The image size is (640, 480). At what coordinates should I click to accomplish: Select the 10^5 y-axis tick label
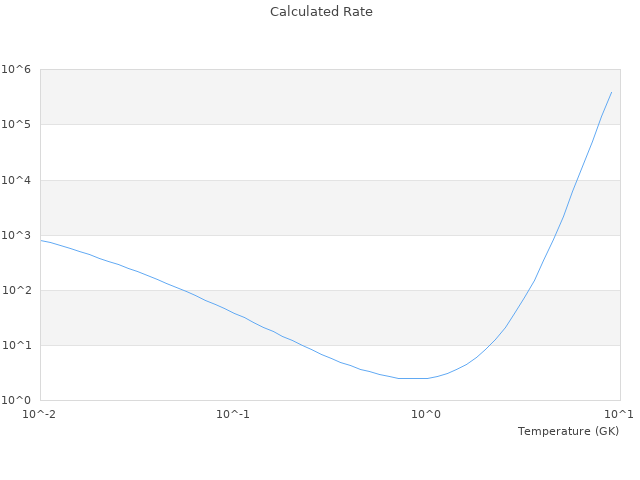click(x=17, y=125)
